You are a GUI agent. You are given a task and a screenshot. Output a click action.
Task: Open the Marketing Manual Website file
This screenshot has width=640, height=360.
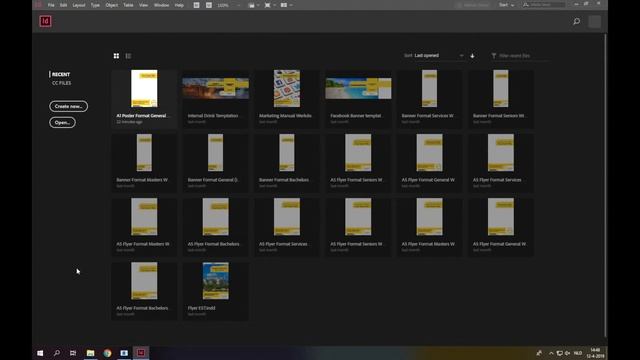click(x=287, y=99)
